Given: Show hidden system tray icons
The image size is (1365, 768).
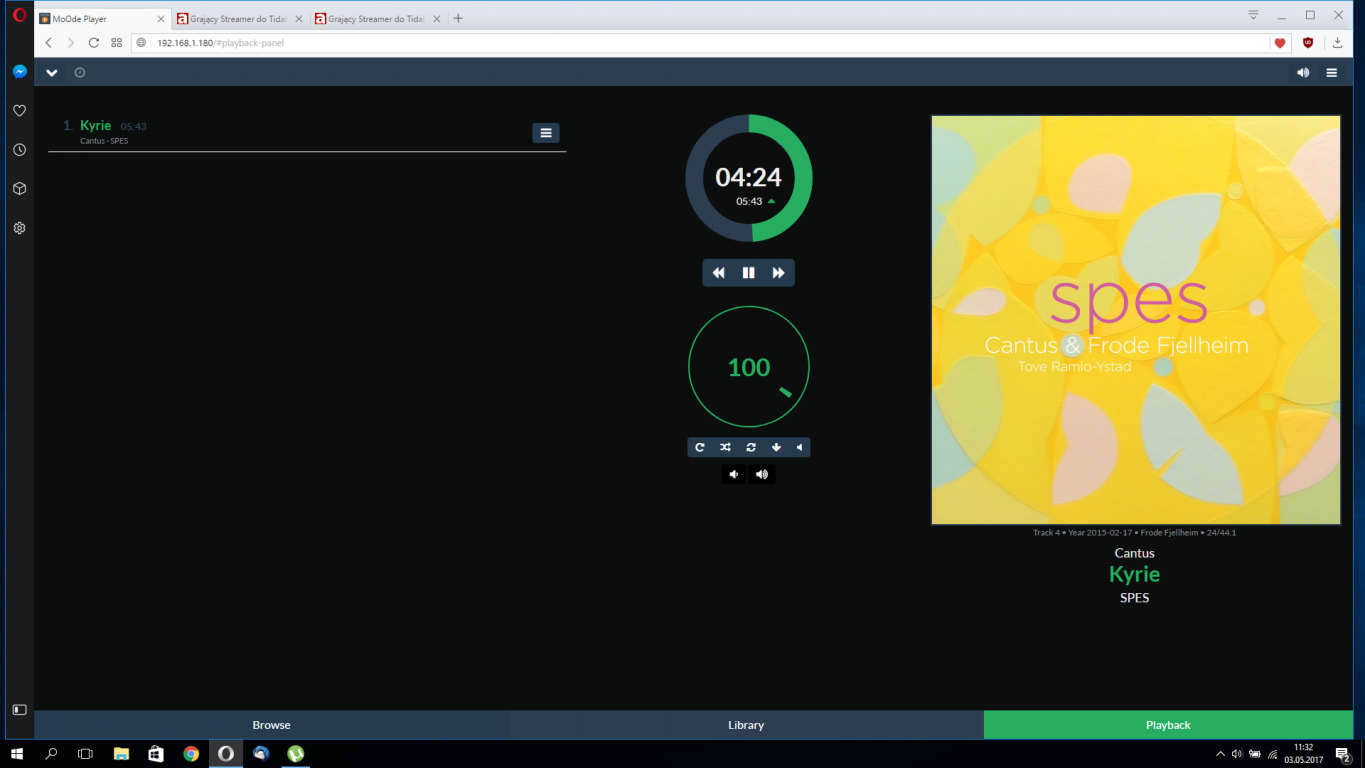Looking at the screenshot, I should pyautogui.click(x=1220, y=754).
